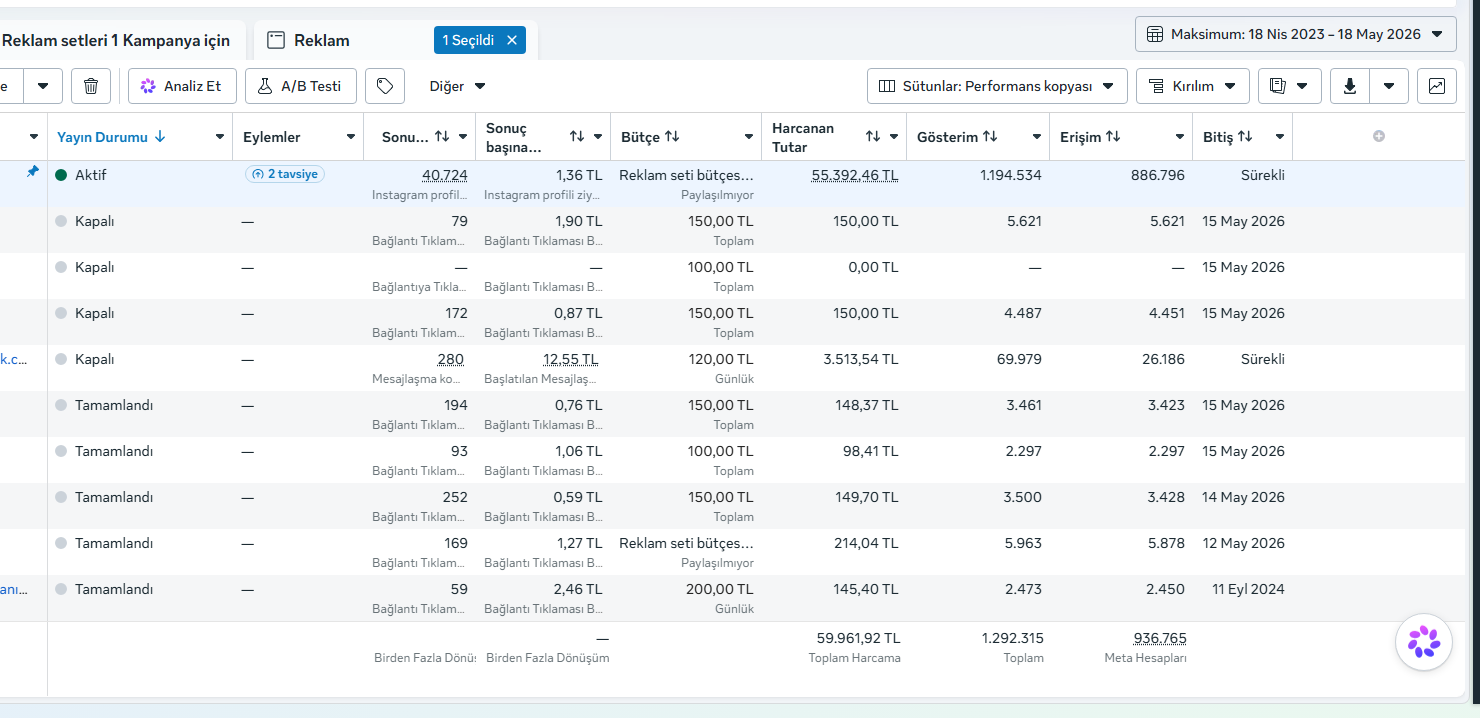The width and height of the screenshot is (1480, 718).
Task: Open the Meta AI assistant floating icon
Action: click(1423, 641)
